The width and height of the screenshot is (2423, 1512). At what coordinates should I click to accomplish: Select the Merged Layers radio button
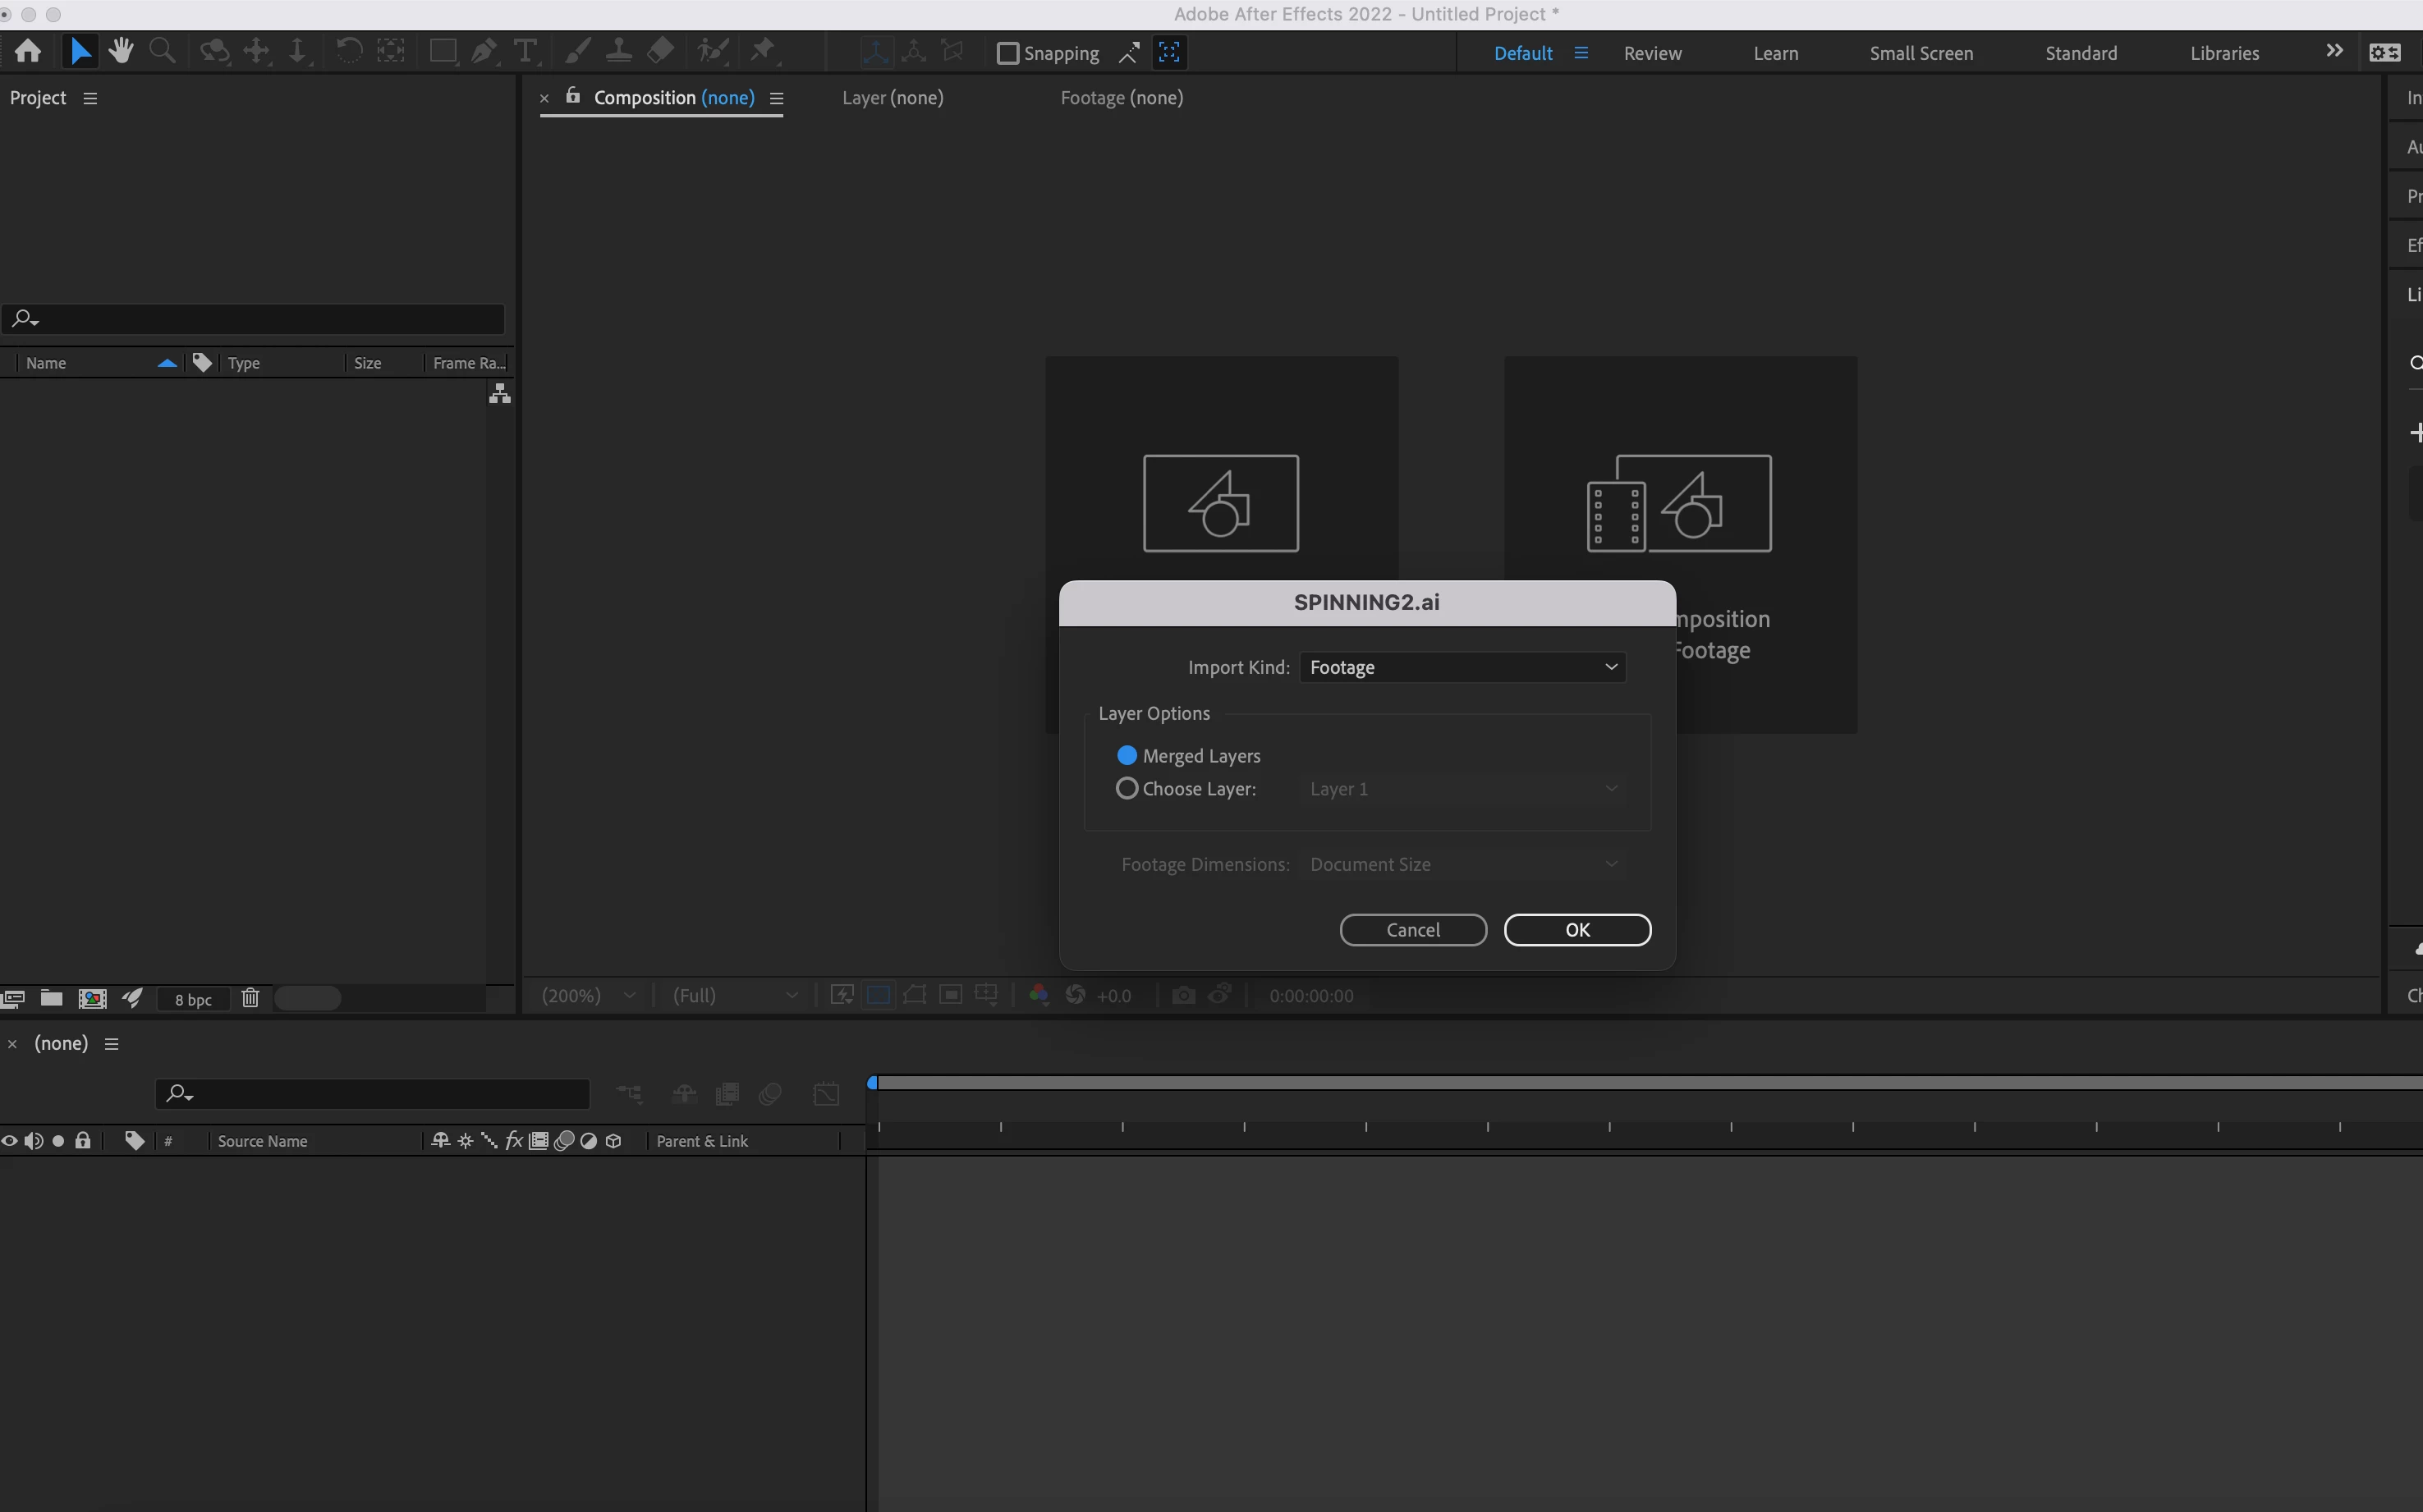click(1127, 755)
